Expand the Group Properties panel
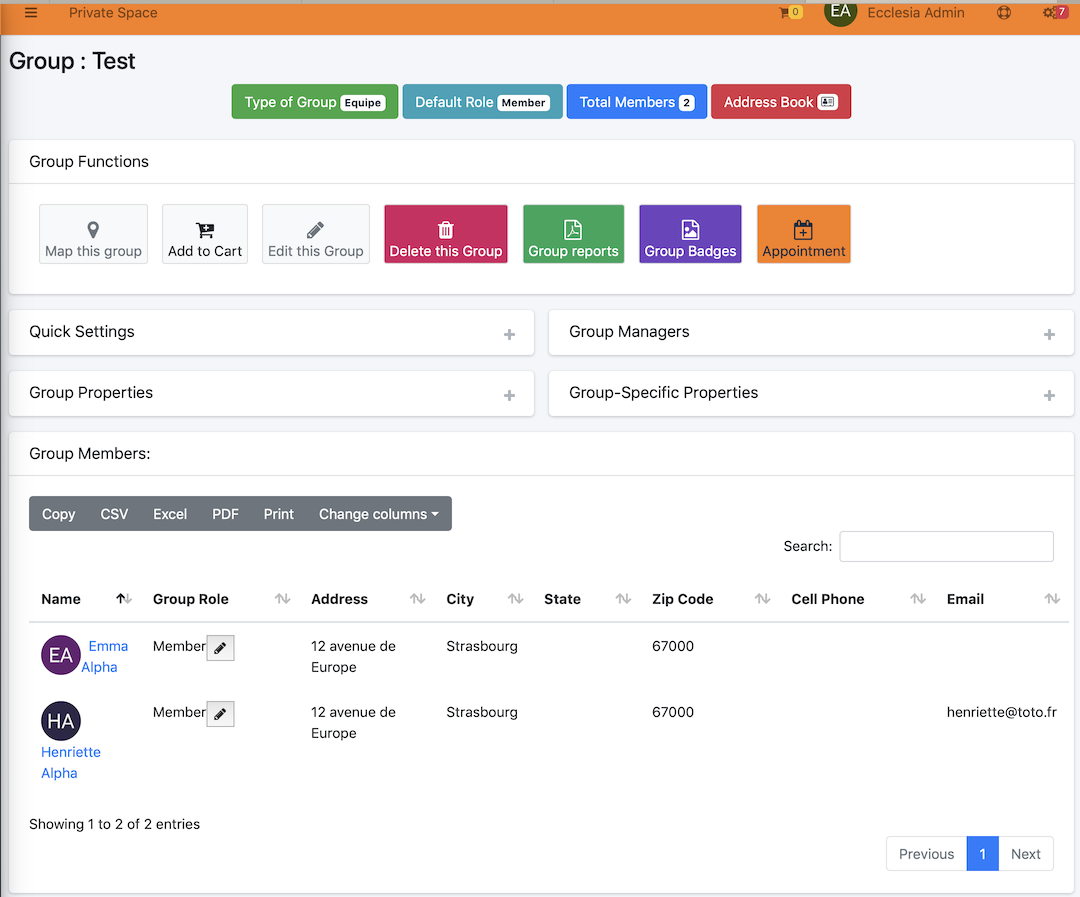1080x897 pixels. (509, 395)
